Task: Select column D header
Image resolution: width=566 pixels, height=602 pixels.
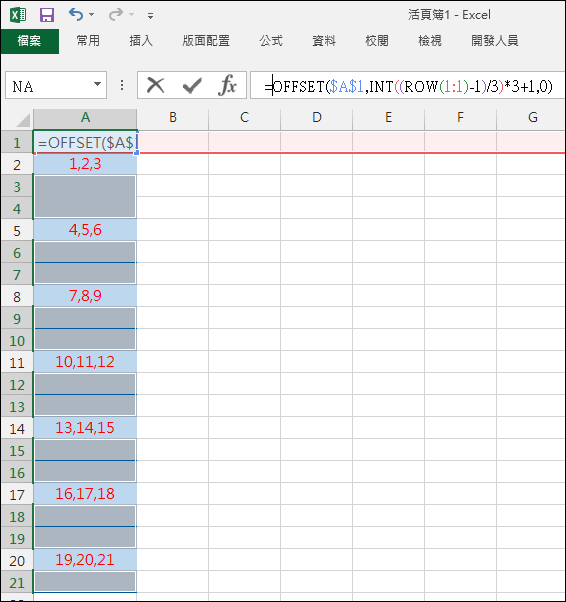Action: [317, 117]
